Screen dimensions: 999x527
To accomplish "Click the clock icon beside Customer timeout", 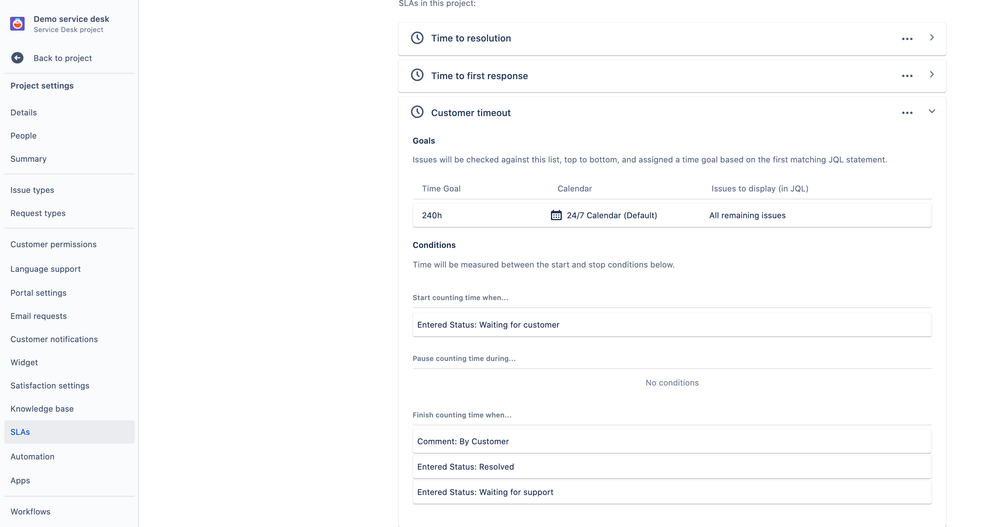I will click(x=417, y=112).
